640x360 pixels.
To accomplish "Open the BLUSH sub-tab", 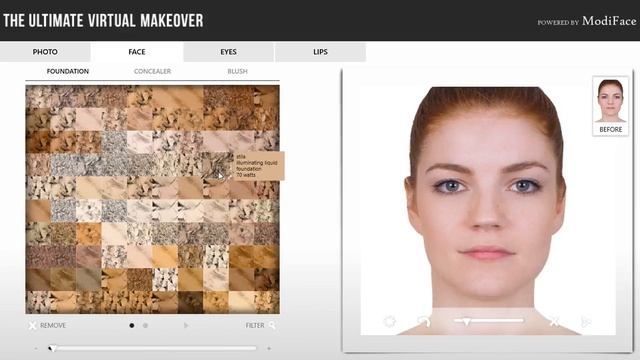I will [238, 71].
